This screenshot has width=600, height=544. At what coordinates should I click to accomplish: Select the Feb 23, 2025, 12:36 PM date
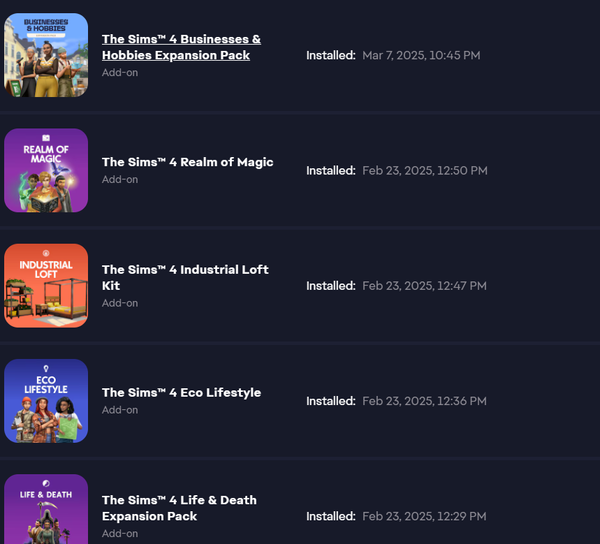(424, 401)
